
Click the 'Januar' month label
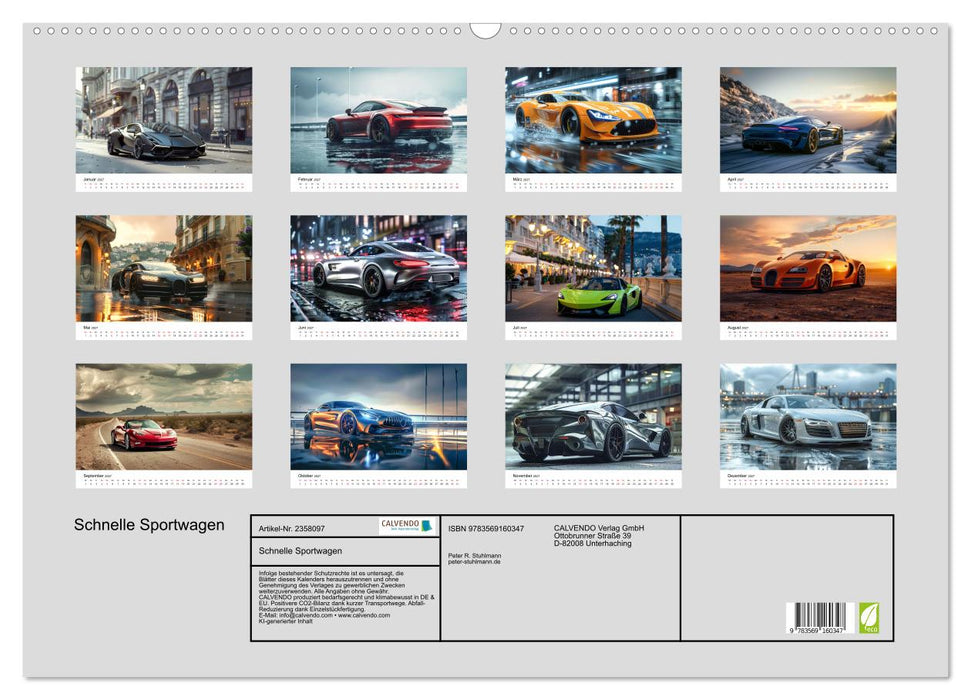click(92, 179)
